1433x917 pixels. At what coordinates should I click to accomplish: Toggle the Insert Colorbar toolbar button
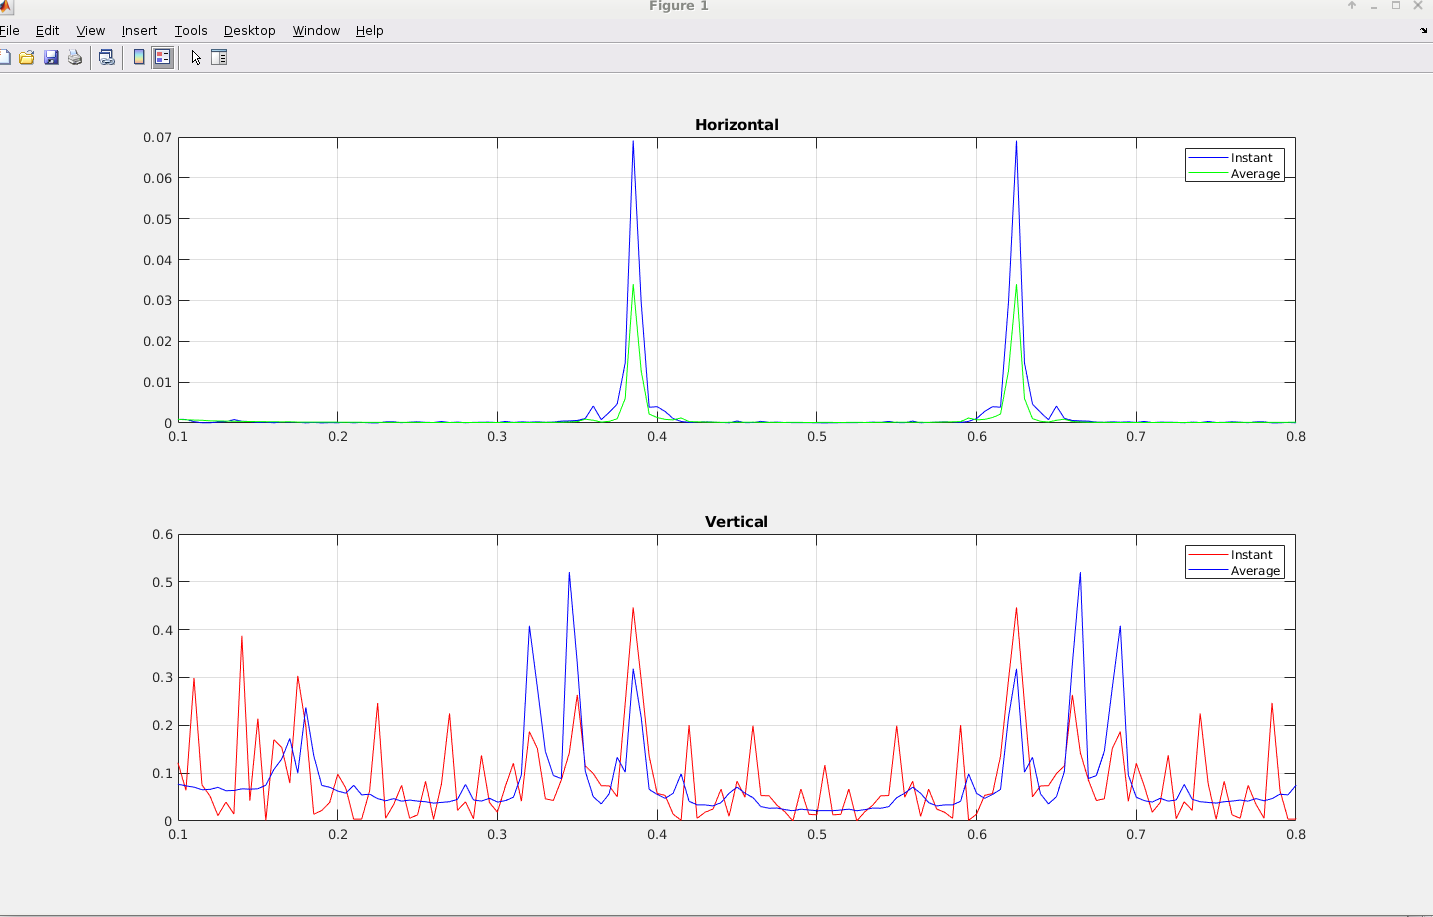[x=139, y=58]
